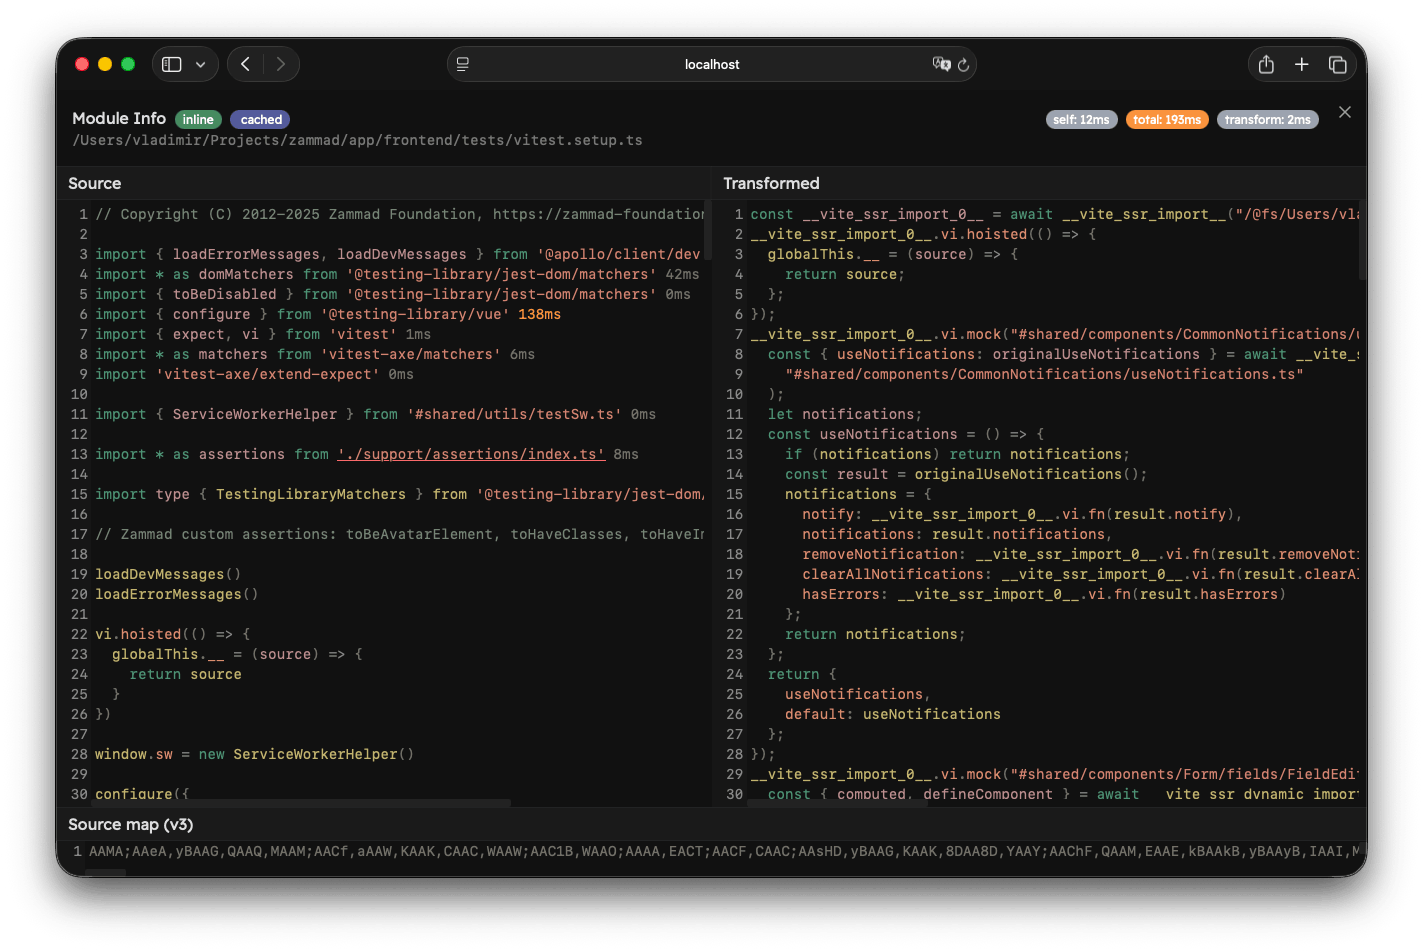Click the Reader/page options icon in address bar
This screenshot has height=951, width=1423.
click(462, 63)
